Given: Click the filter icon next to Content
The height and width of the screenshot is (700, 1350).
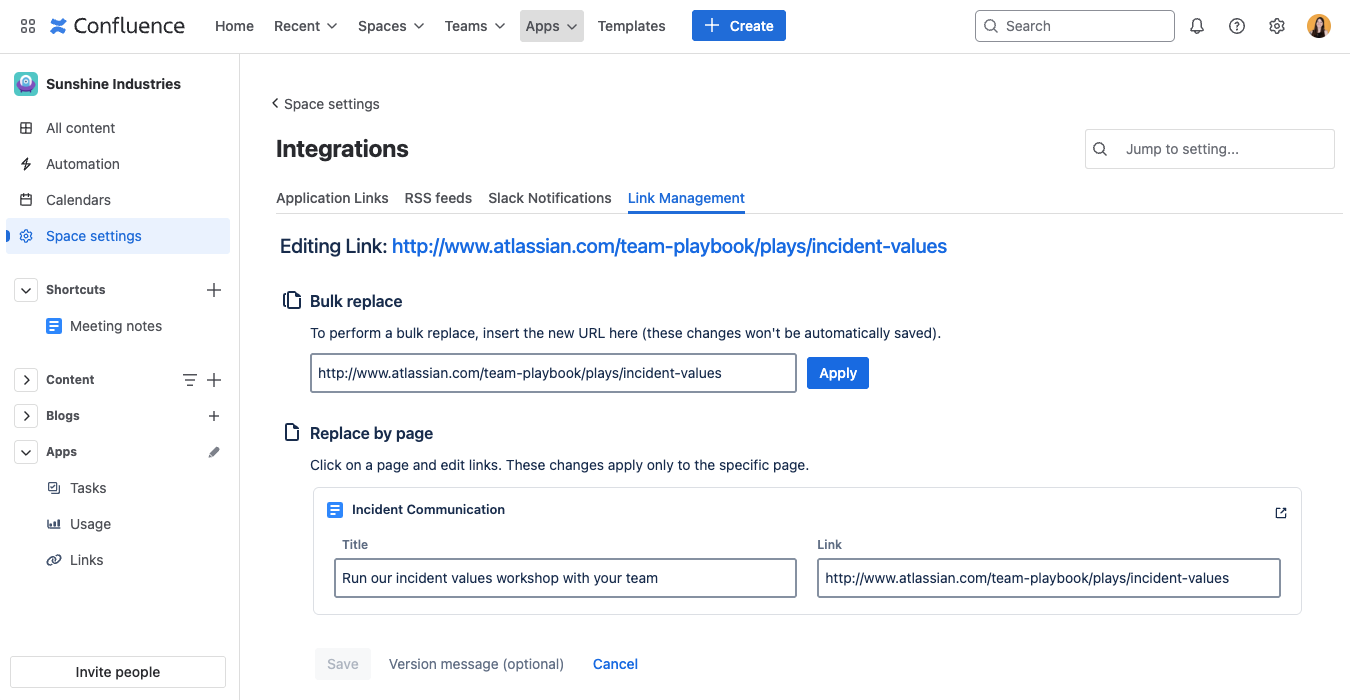Looking at the screenshot, I should click(x=190, y=379).
